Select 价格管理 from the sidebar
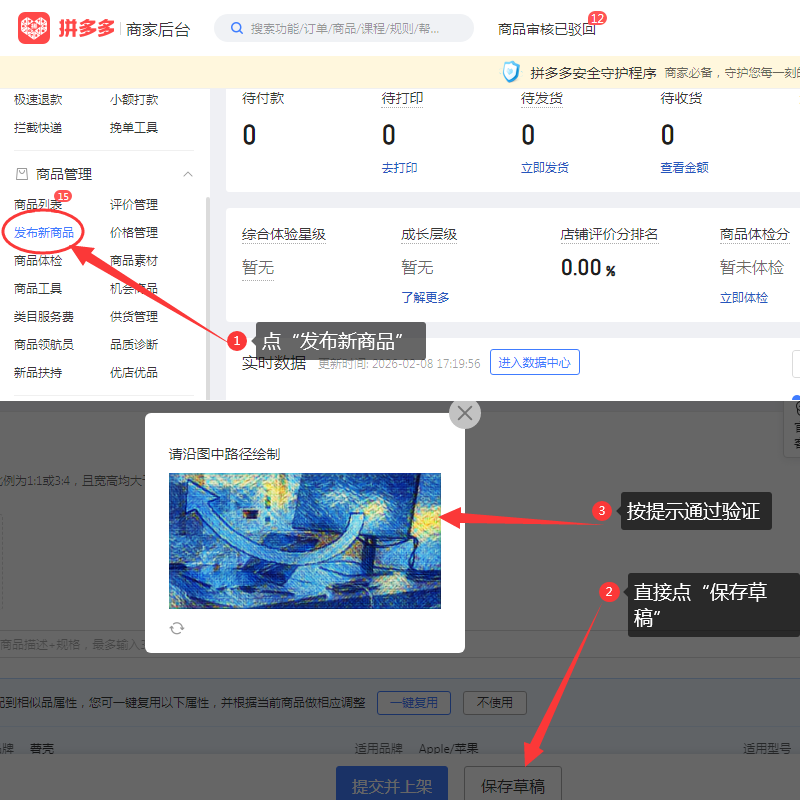 click(x=133, y=232)
